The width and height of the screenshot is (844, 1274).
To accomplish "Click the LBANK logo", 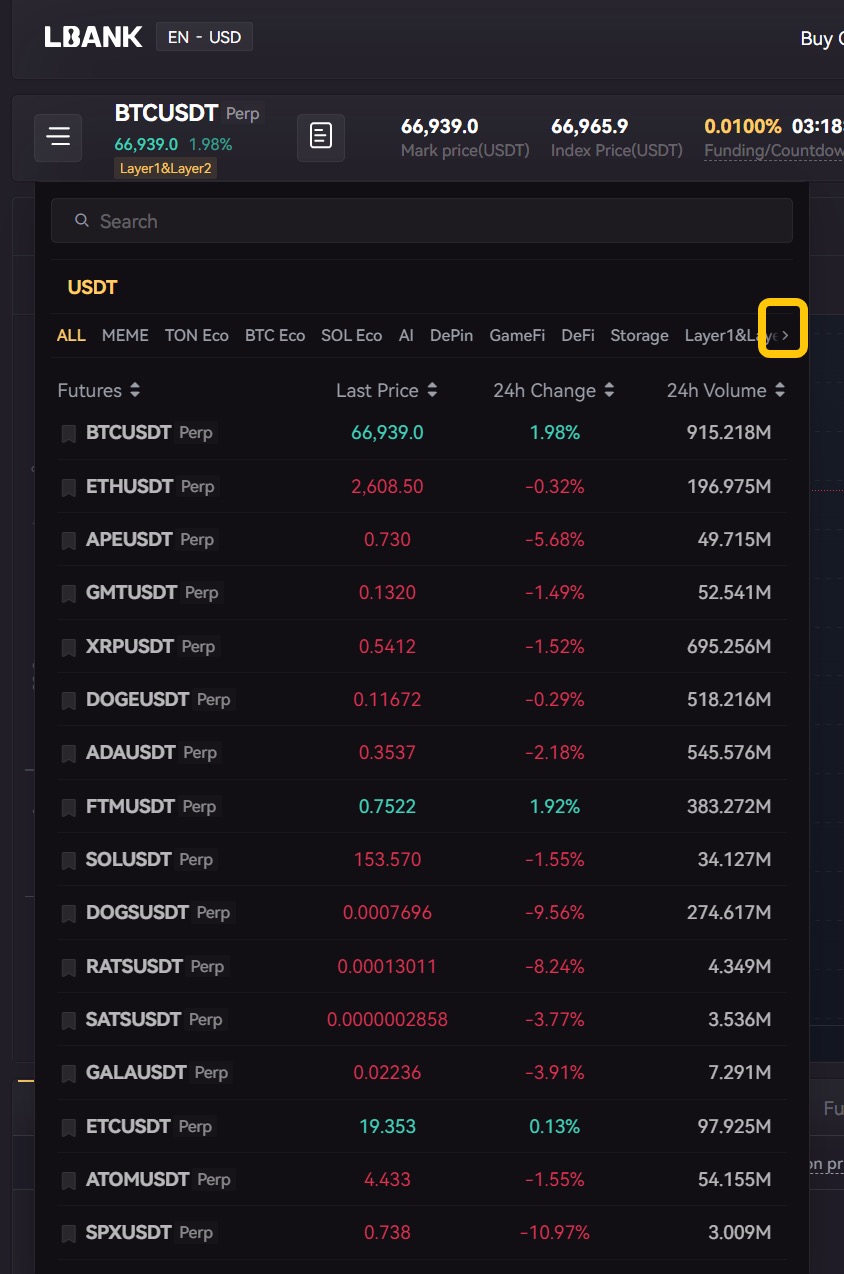I will pyautogui.click(x=93, y=38).
